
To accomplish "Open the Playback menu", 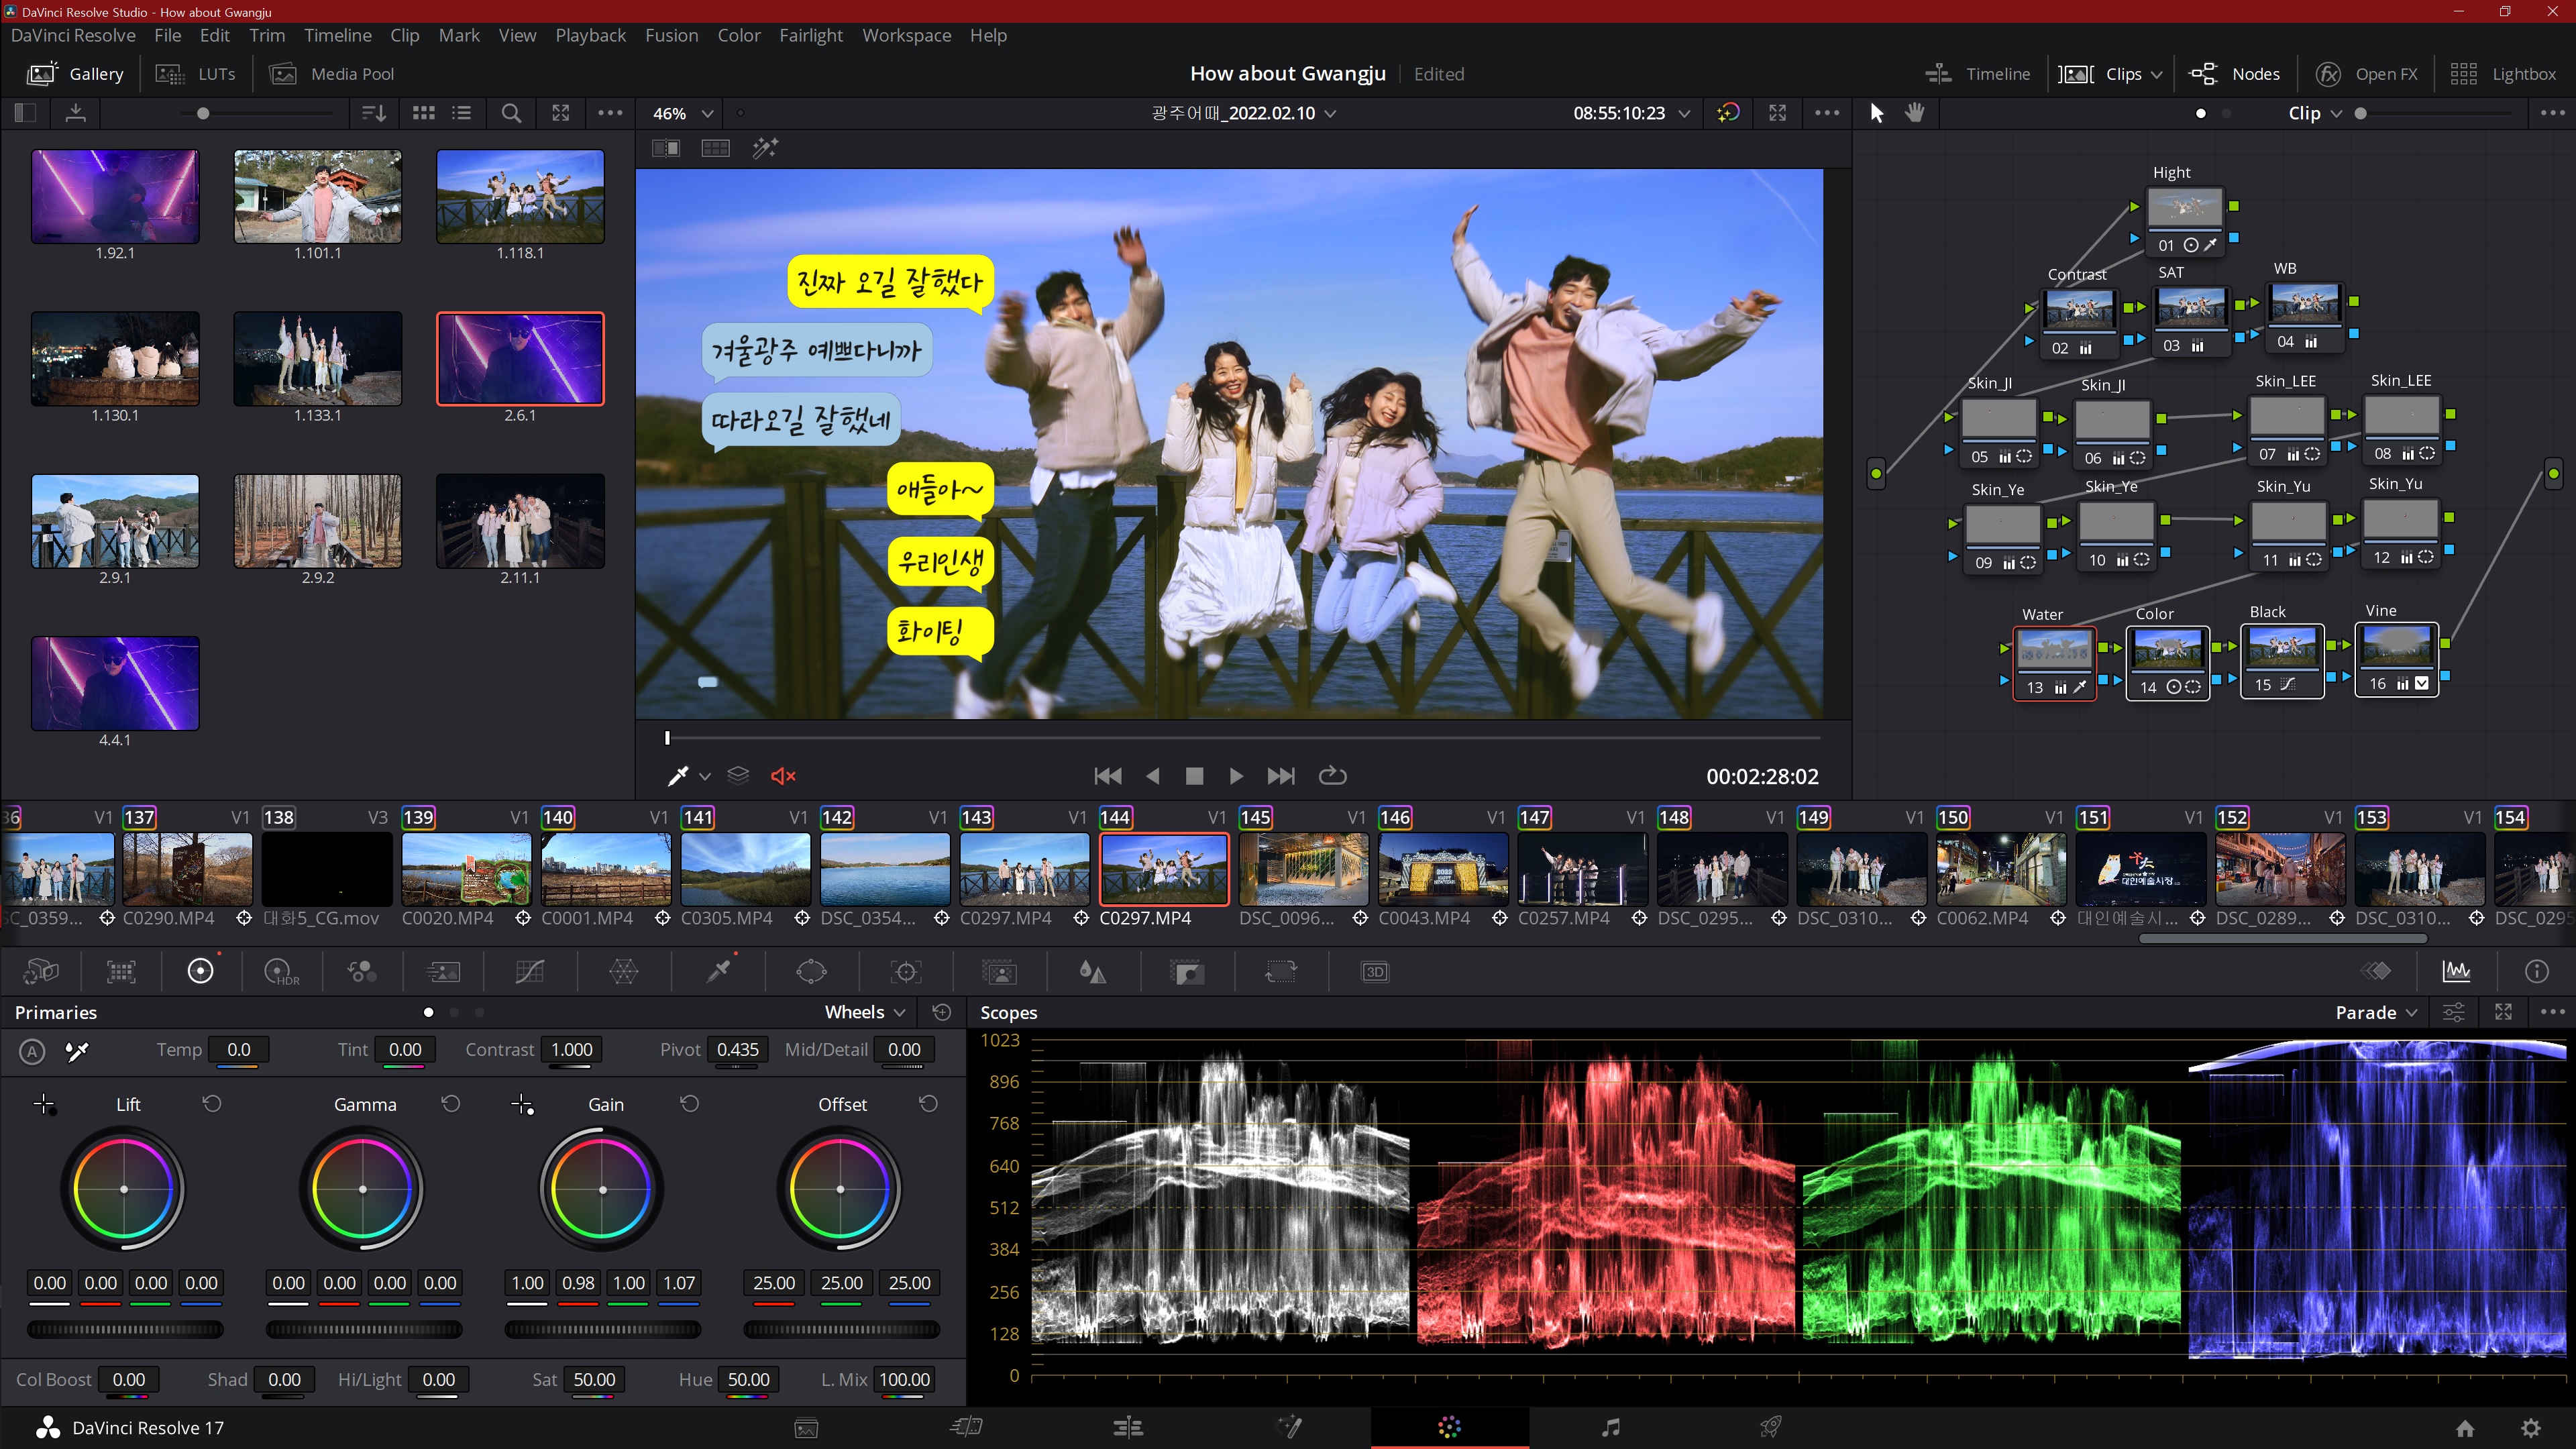I will coord(590,35).
